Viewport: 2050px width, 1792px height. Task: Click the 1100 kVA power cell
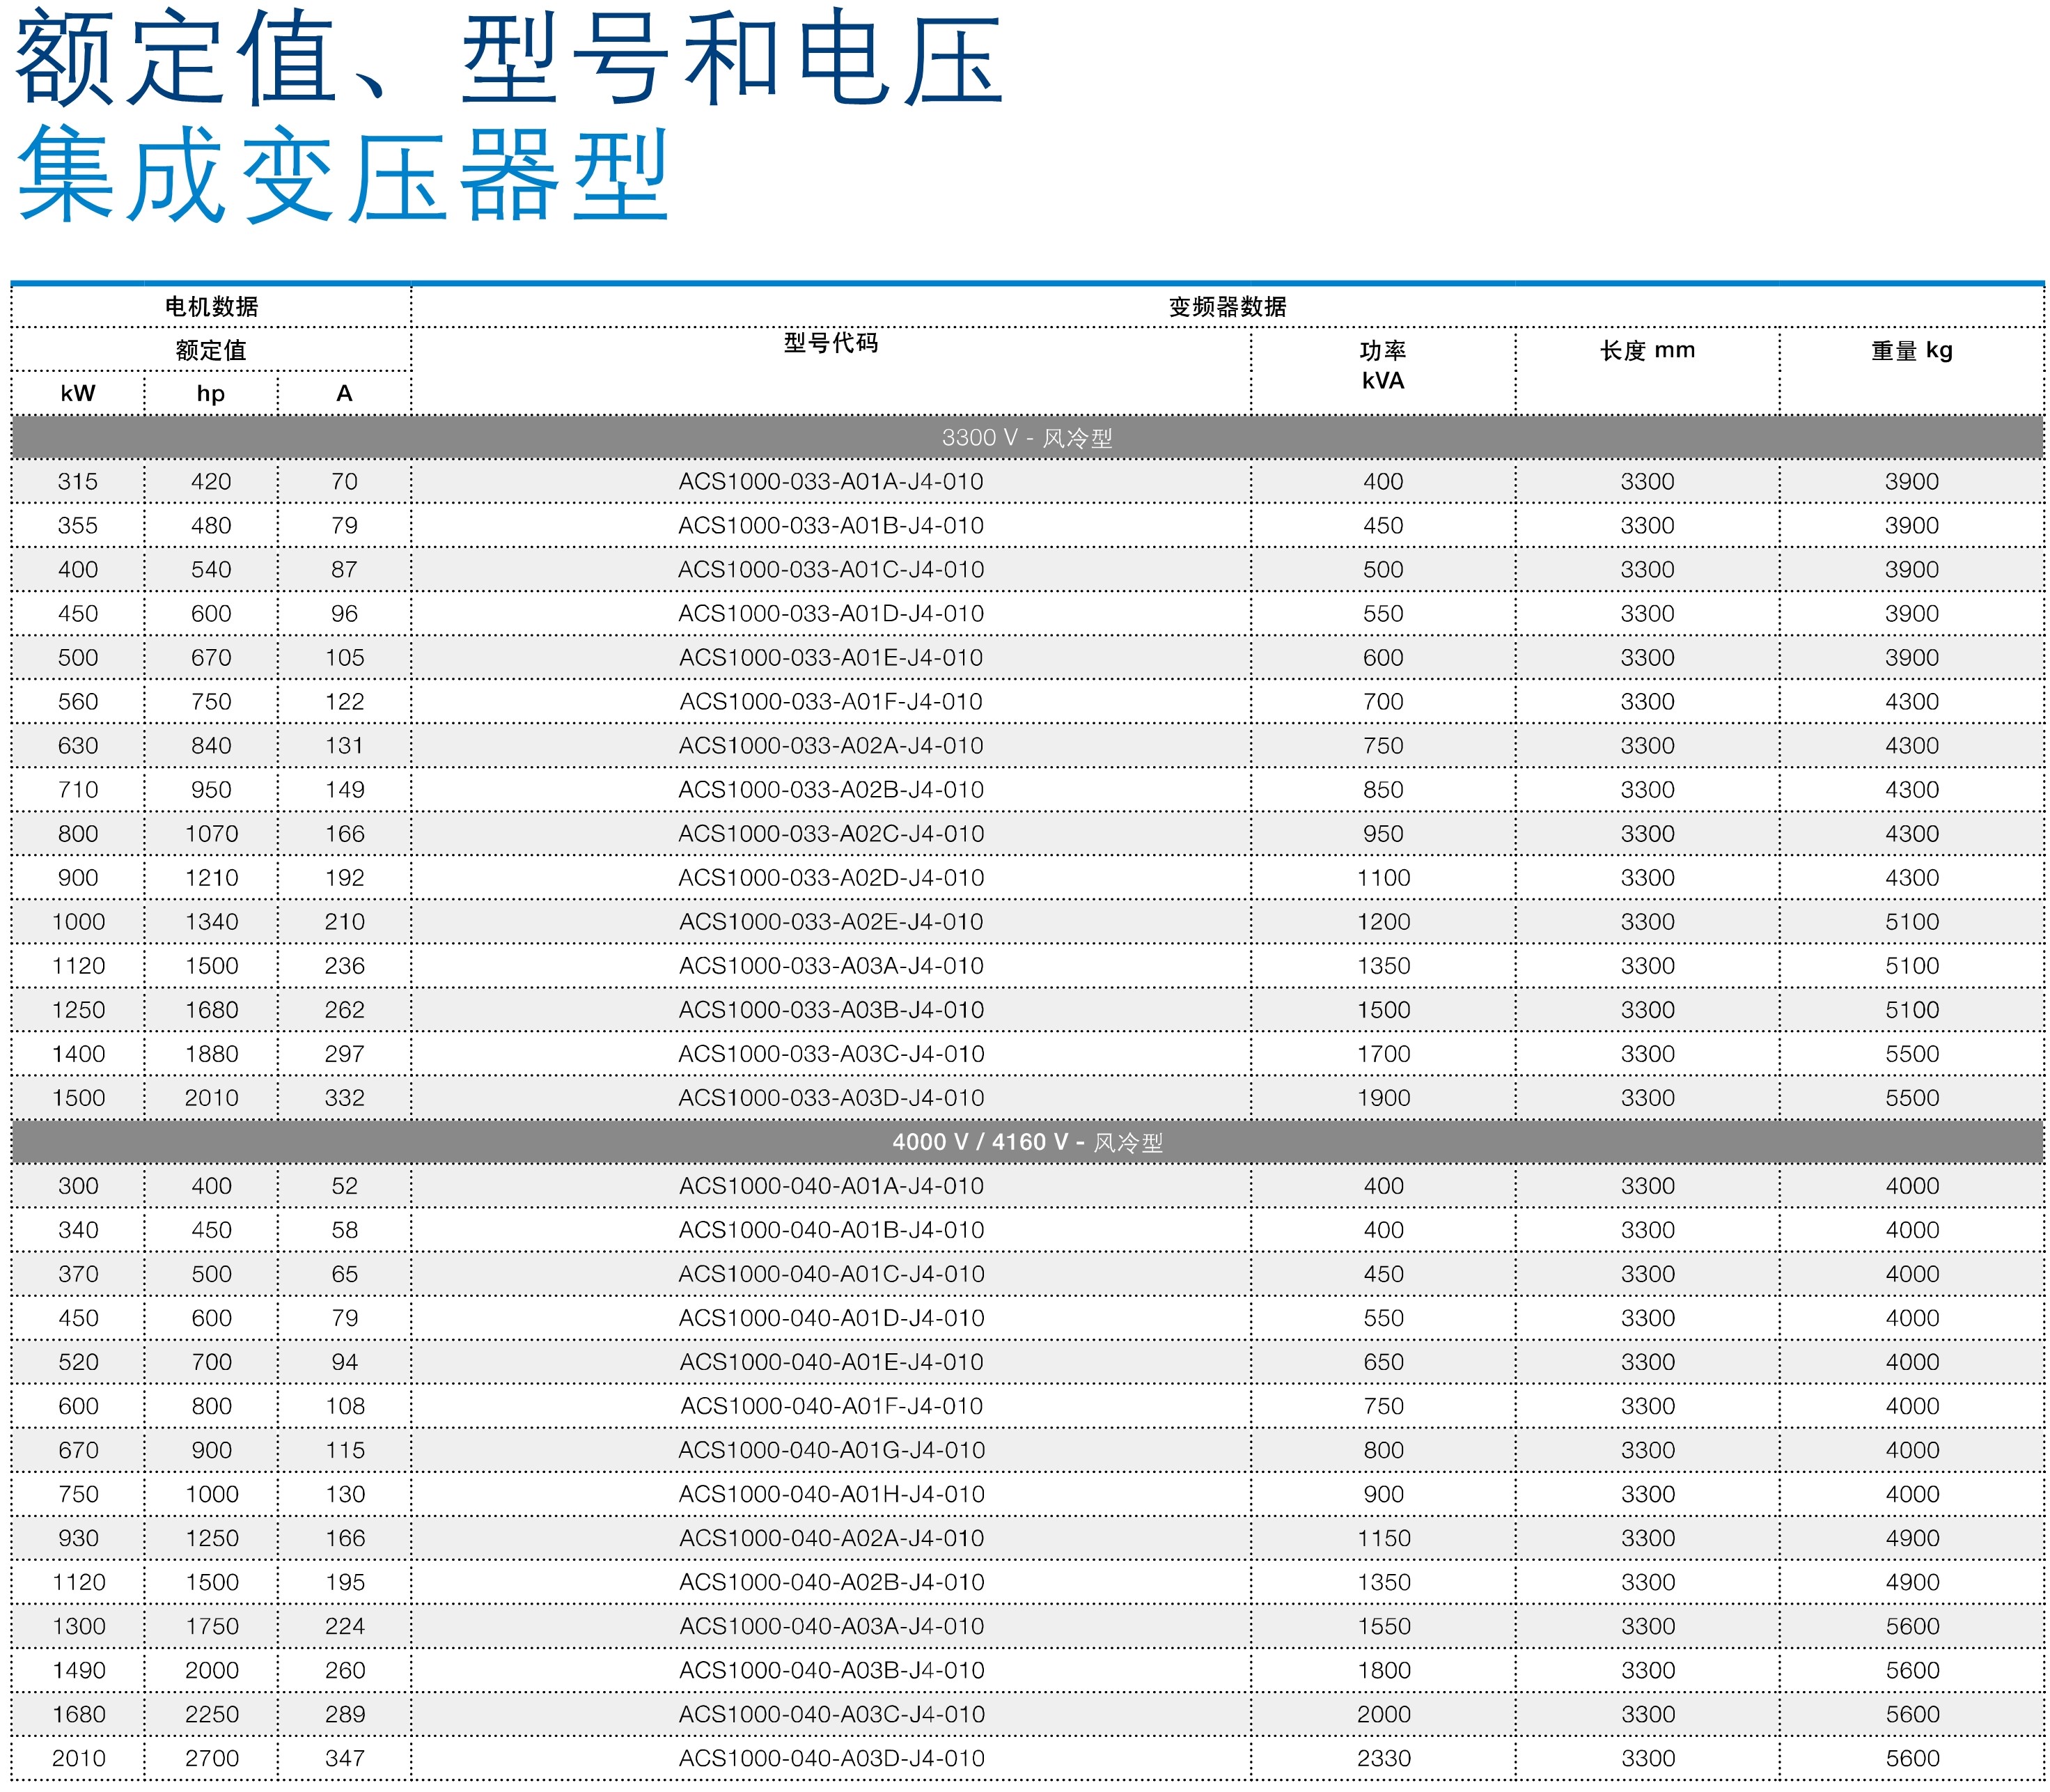click(1383, 878)
